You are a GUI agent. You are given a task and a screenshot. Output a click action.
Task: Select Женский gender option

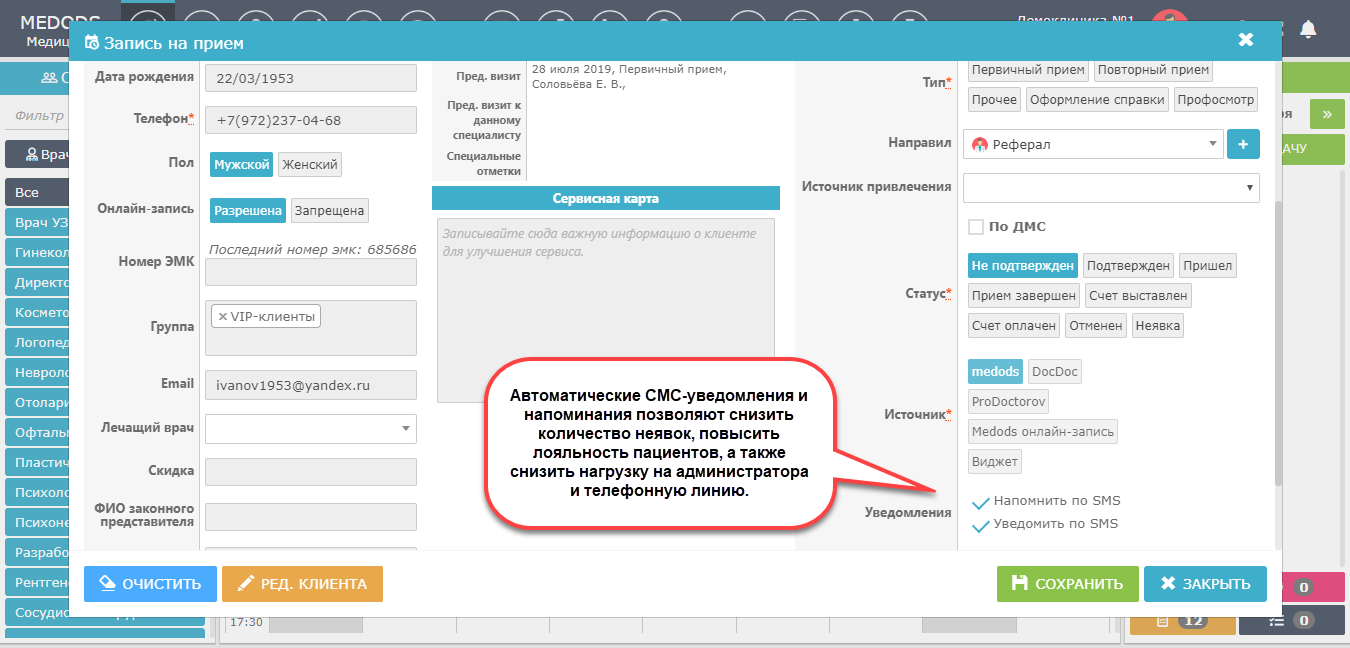click(x=309, y=165)
